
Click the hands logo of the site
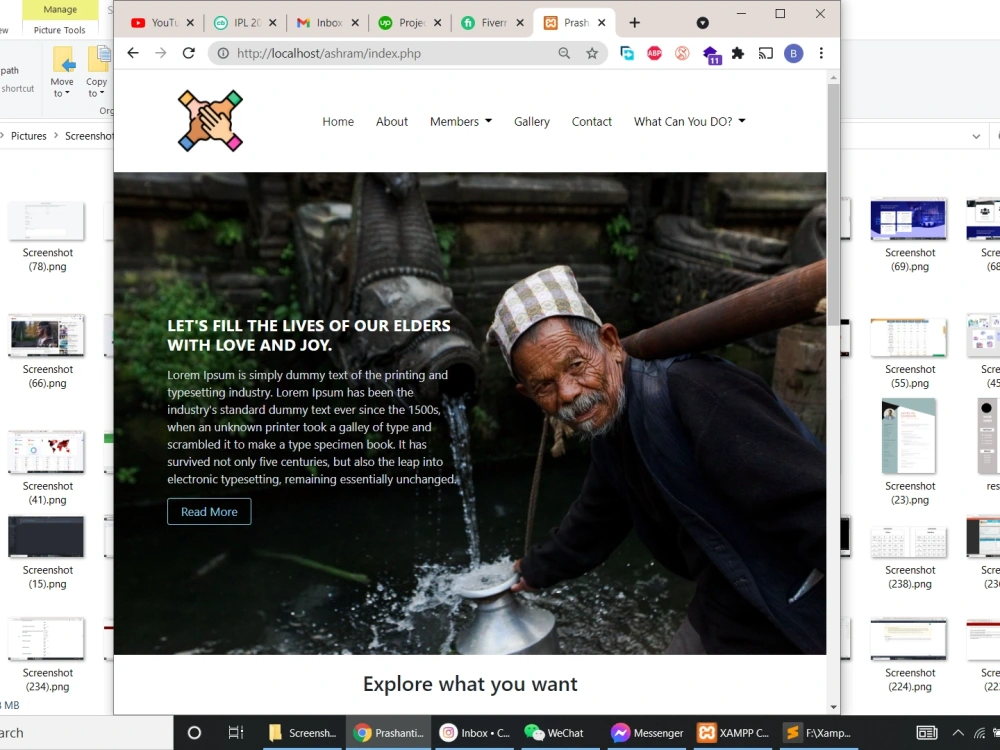point(210,121)
